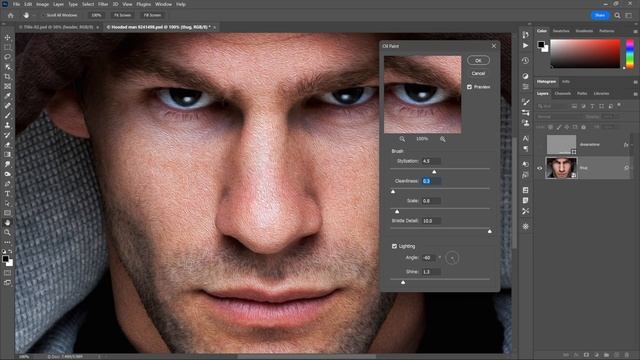Click OK in Oil Paint dialog
Screen dimensions: 640x360
pos(478,60)
